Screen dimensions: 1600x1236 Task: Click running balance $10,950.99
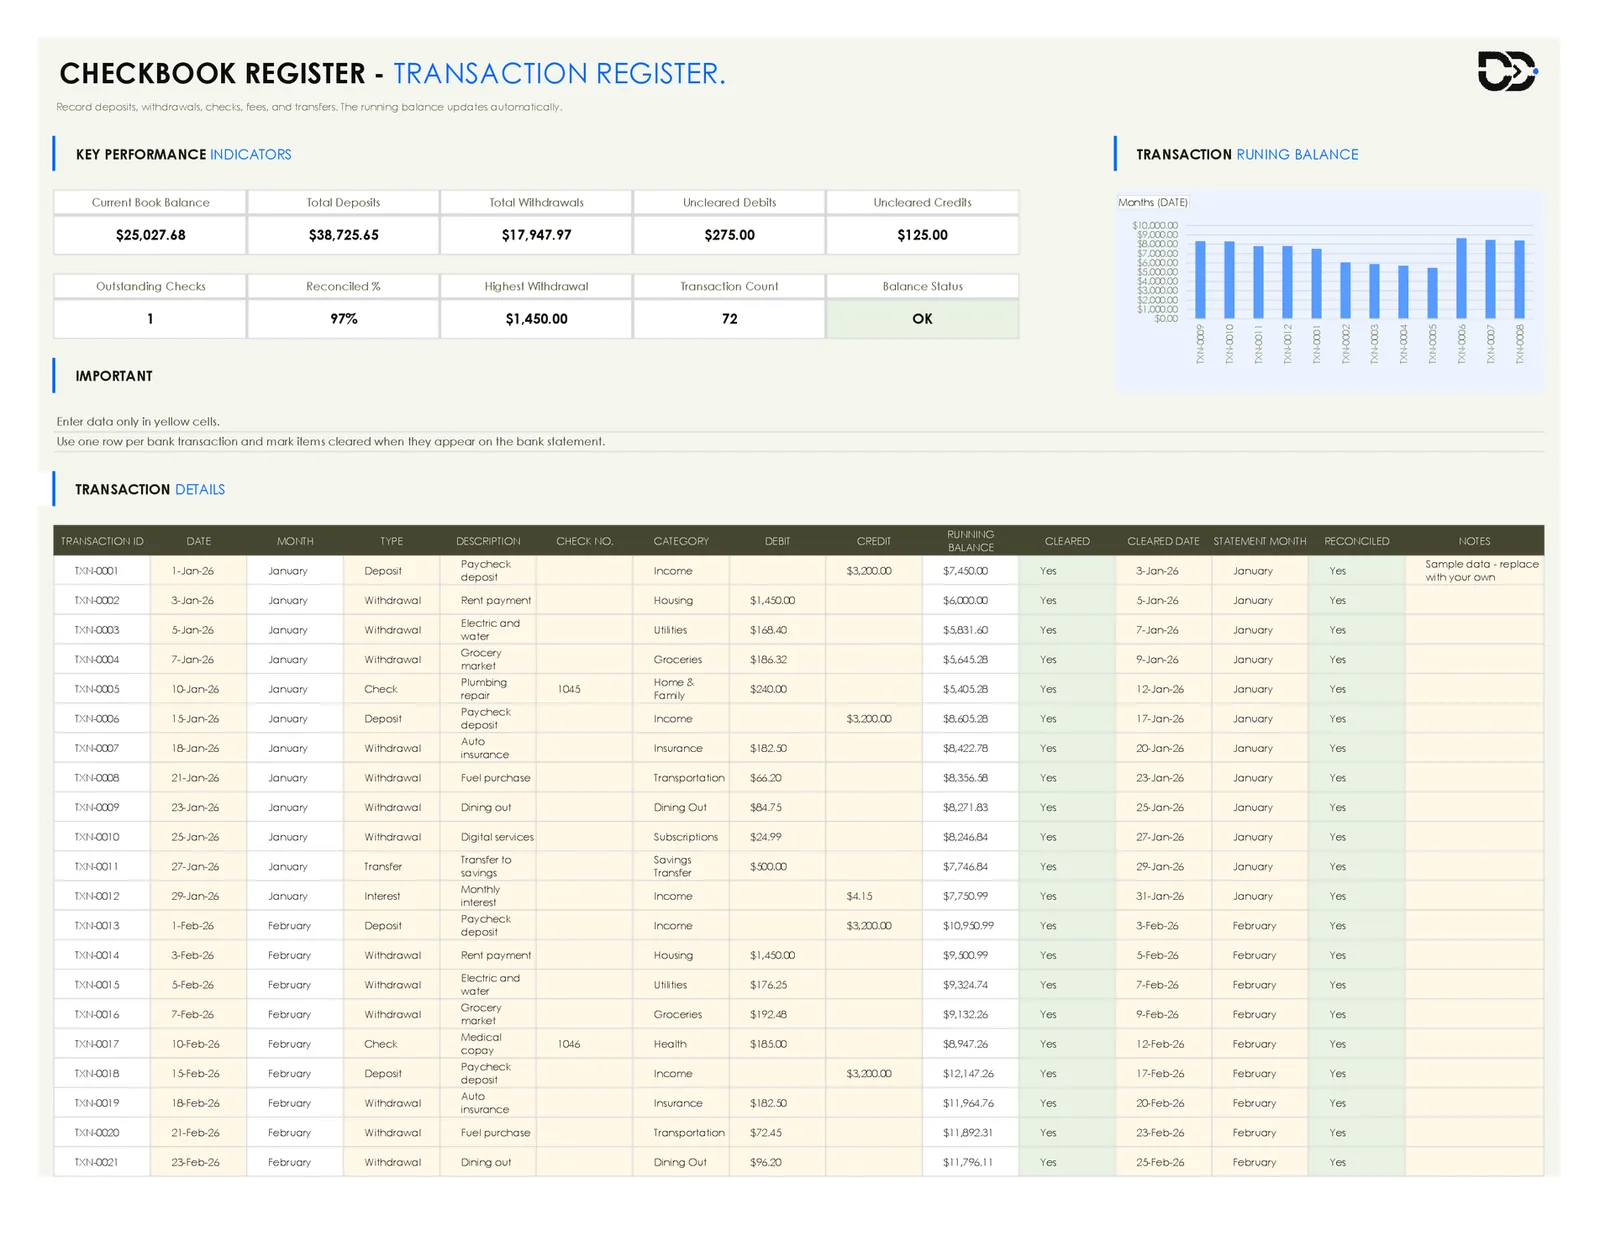(968, 926)
